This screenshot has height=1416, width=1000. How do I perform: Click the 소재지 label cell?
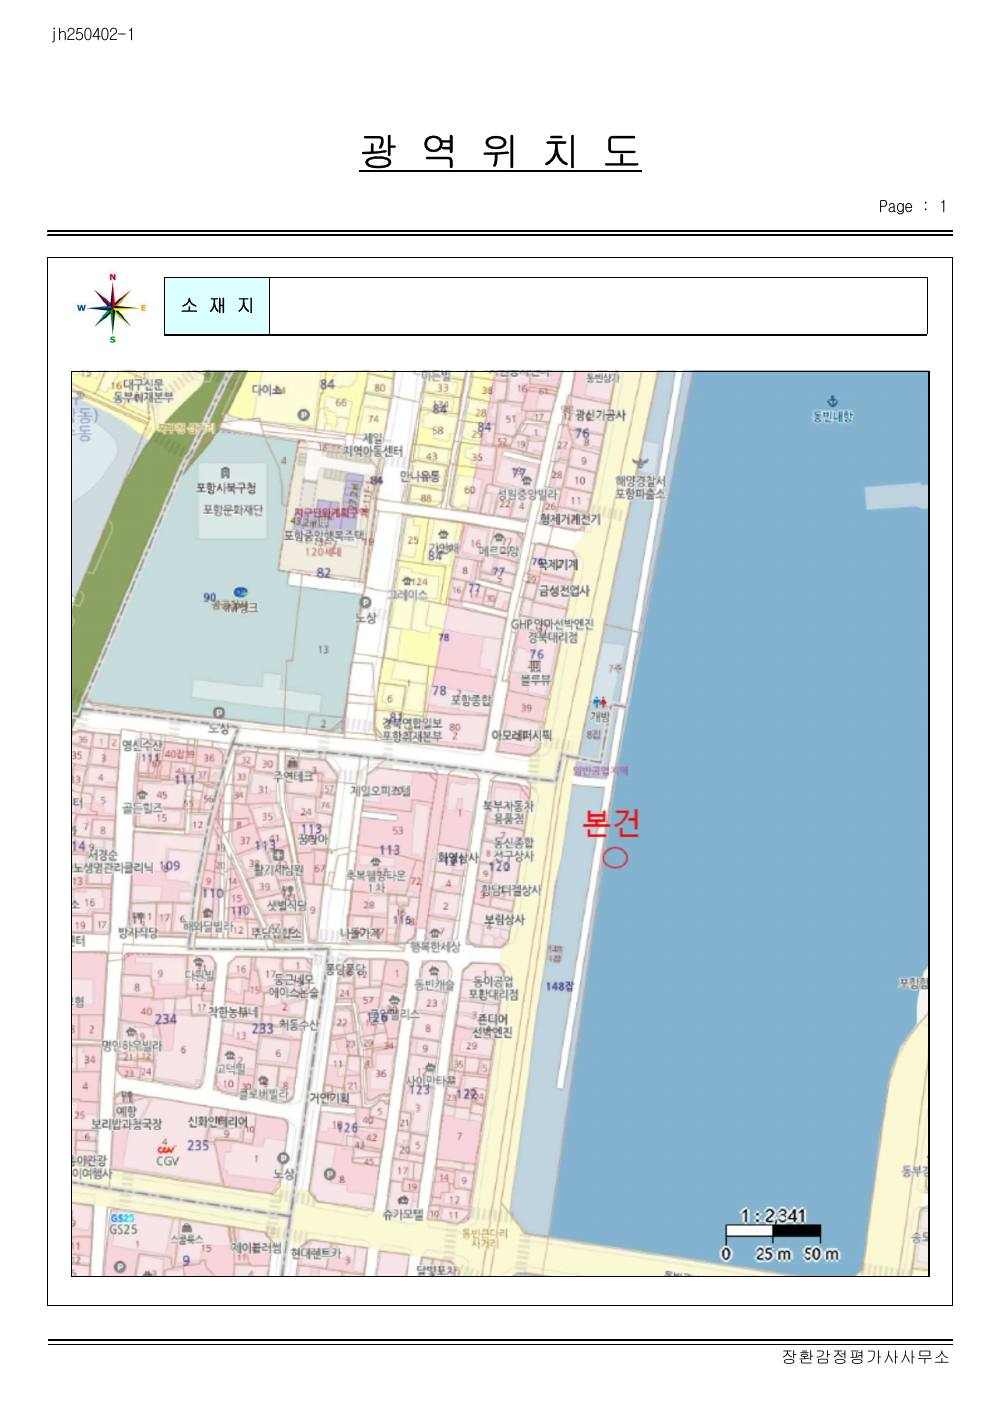(x=217, y=306)
